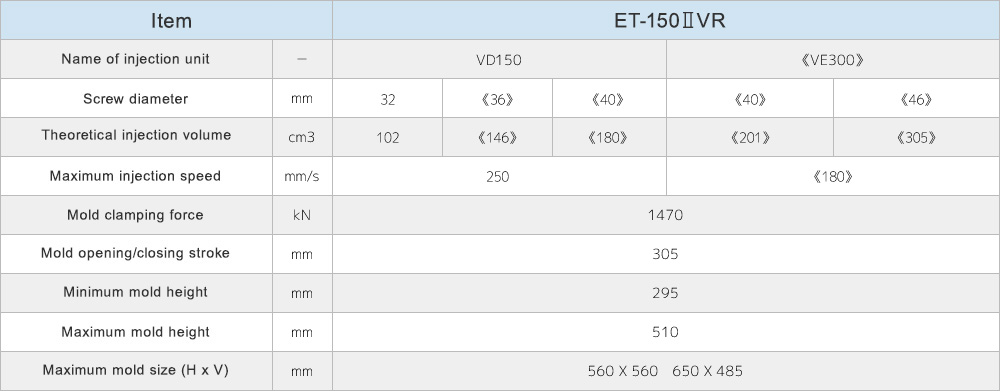Image resolution: width=1000 pixels, height=391 pixels.
Task: Click the Theoretical injection volume label
Action: [136, 135]
